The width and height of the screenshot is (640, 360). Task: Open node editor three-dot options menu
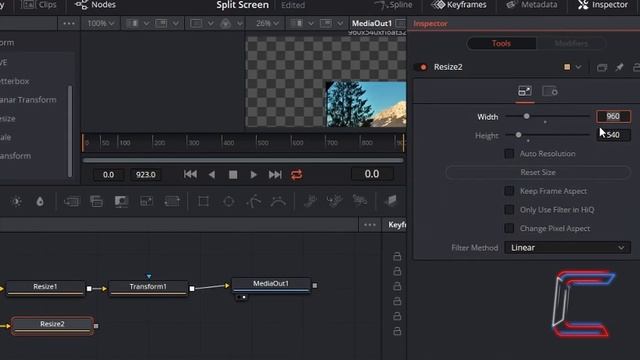[x=370, y=225]
